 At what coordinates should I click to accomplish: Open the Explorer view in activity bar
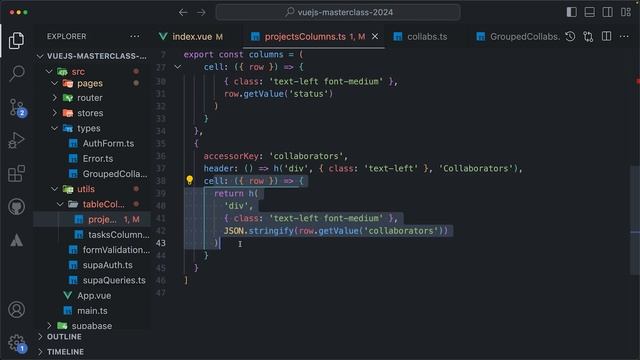tap(16, 40)
